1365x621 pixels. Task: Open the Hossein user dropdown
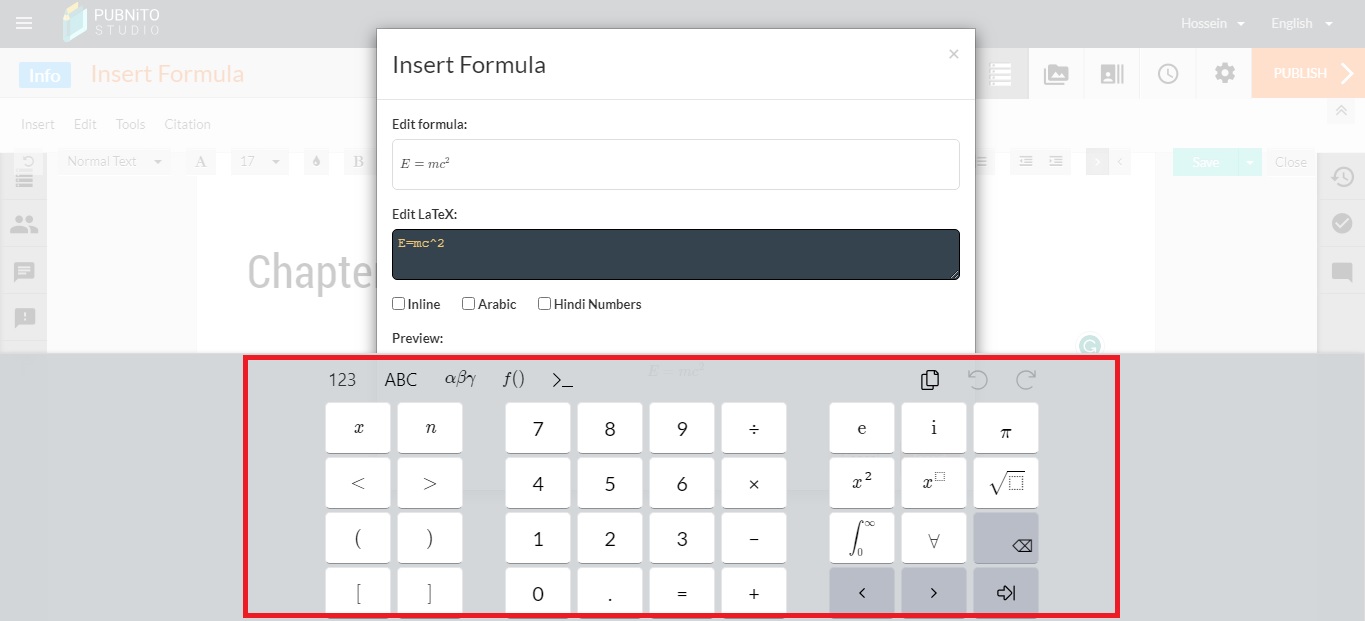click(x=1212, y=24)
